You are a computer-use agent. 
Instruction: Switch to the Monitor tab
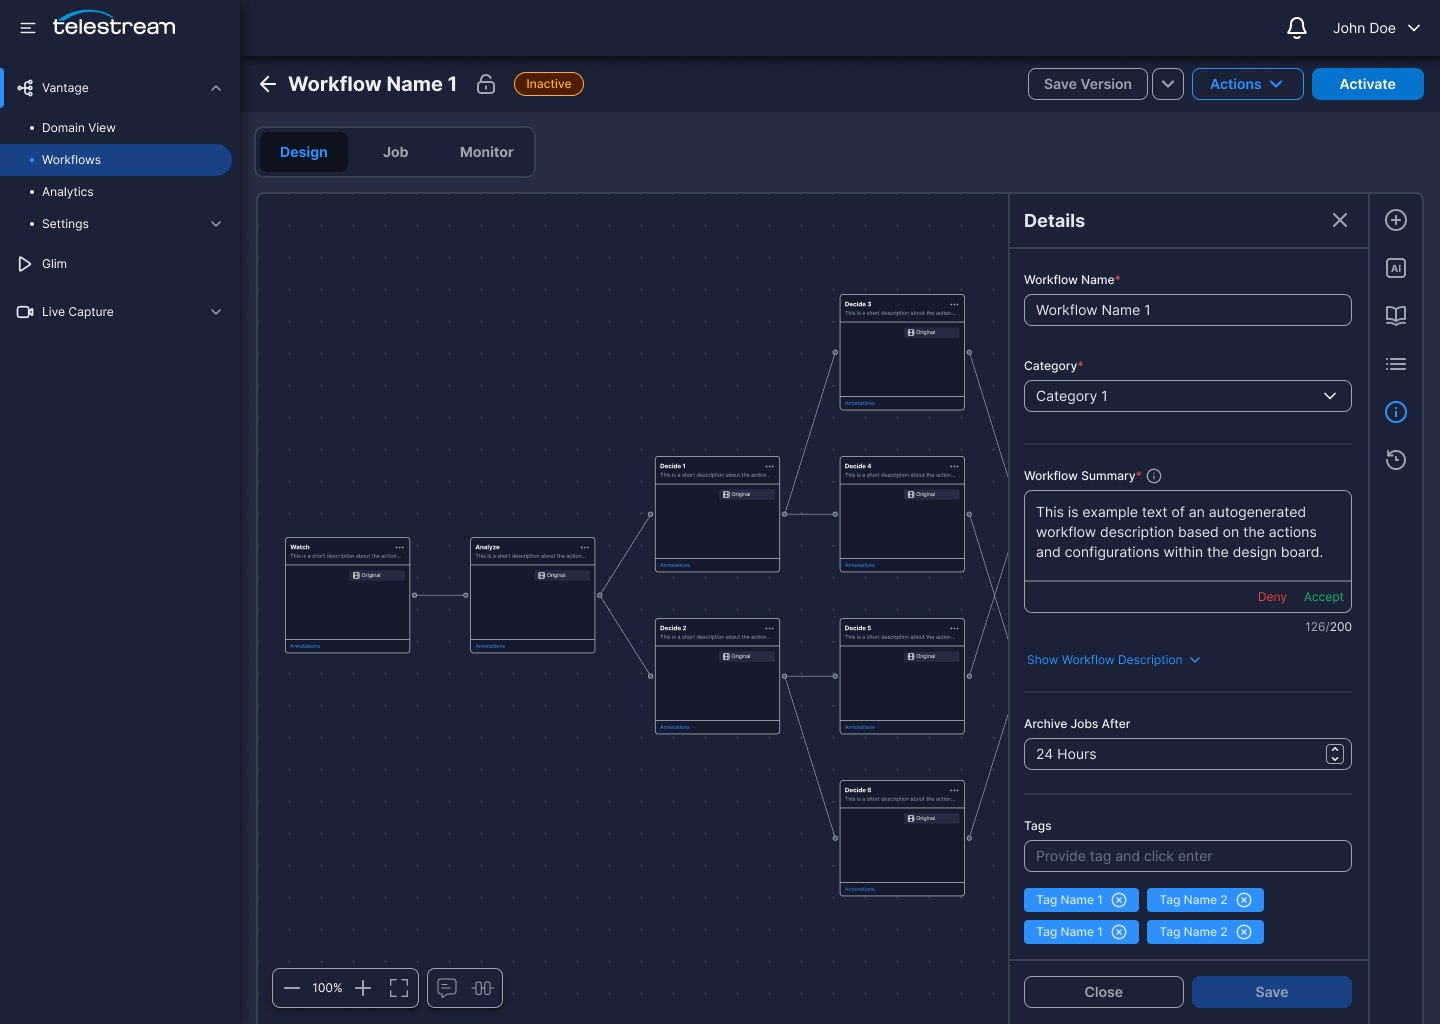(486, 152)
